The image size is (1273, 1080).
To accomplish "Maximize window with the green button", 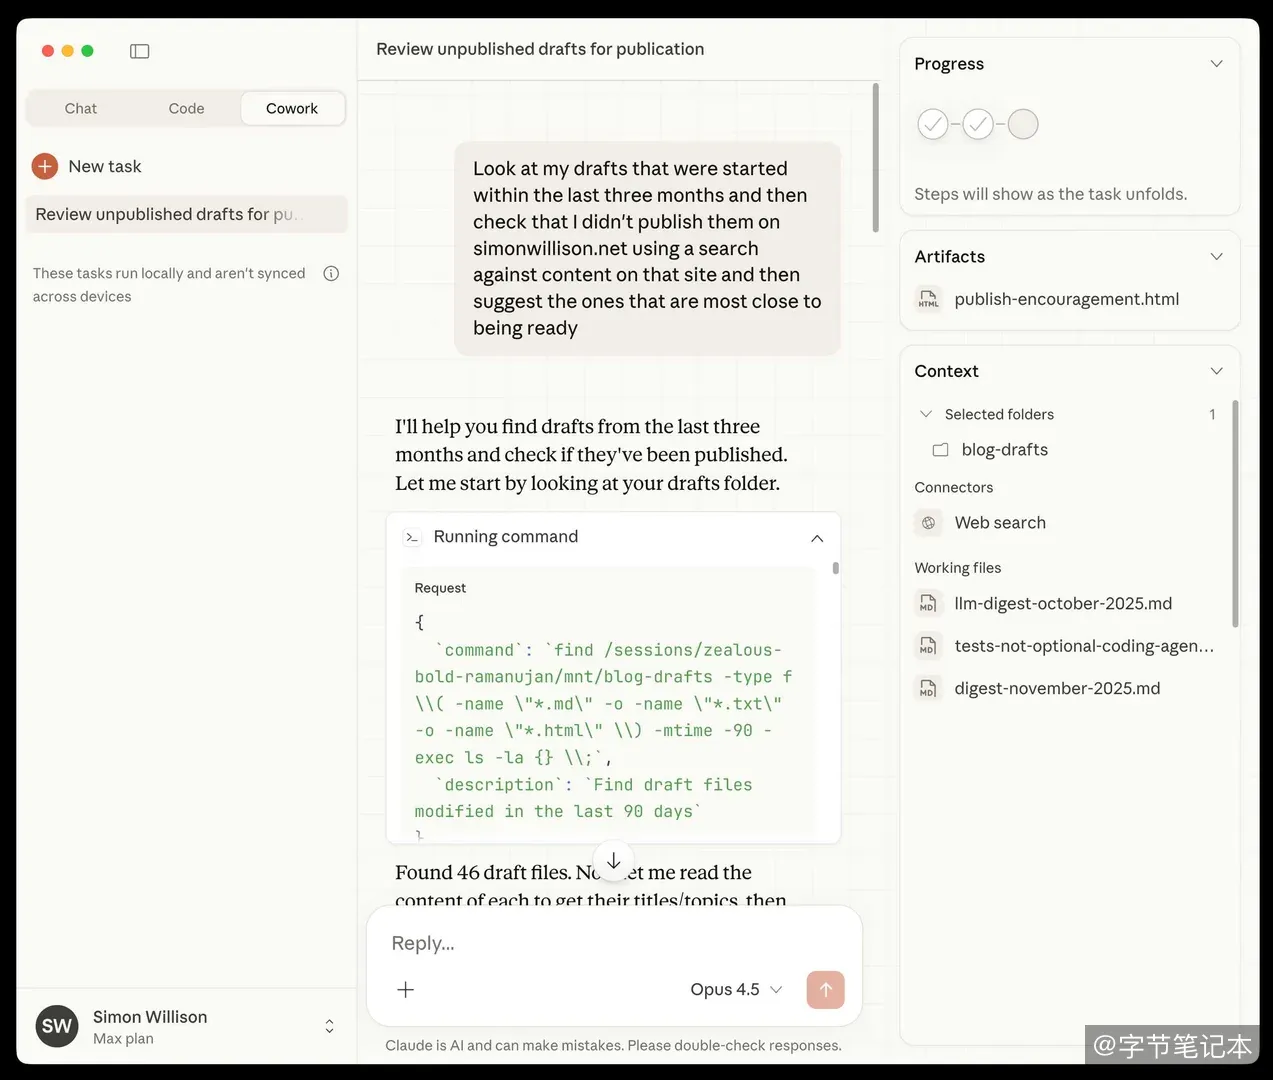I will click(x=87, y=51).
